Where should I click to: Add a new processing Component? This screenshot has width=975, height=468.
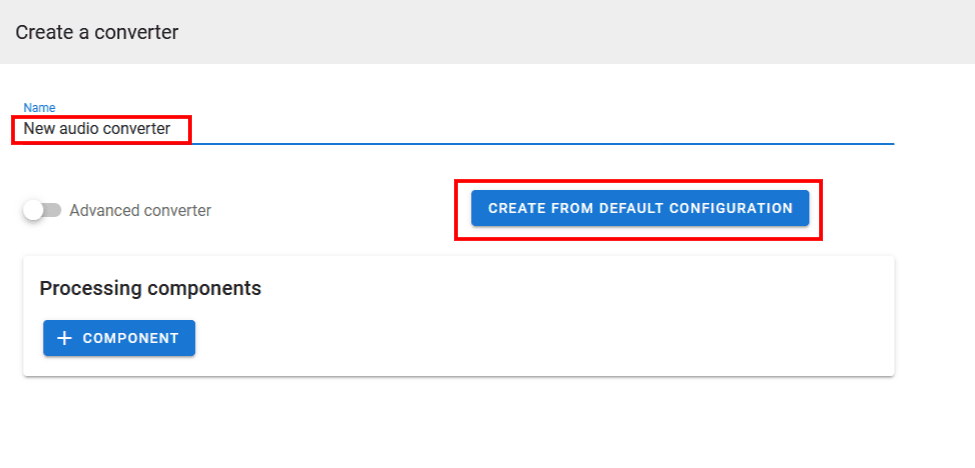tap(119, 338)
